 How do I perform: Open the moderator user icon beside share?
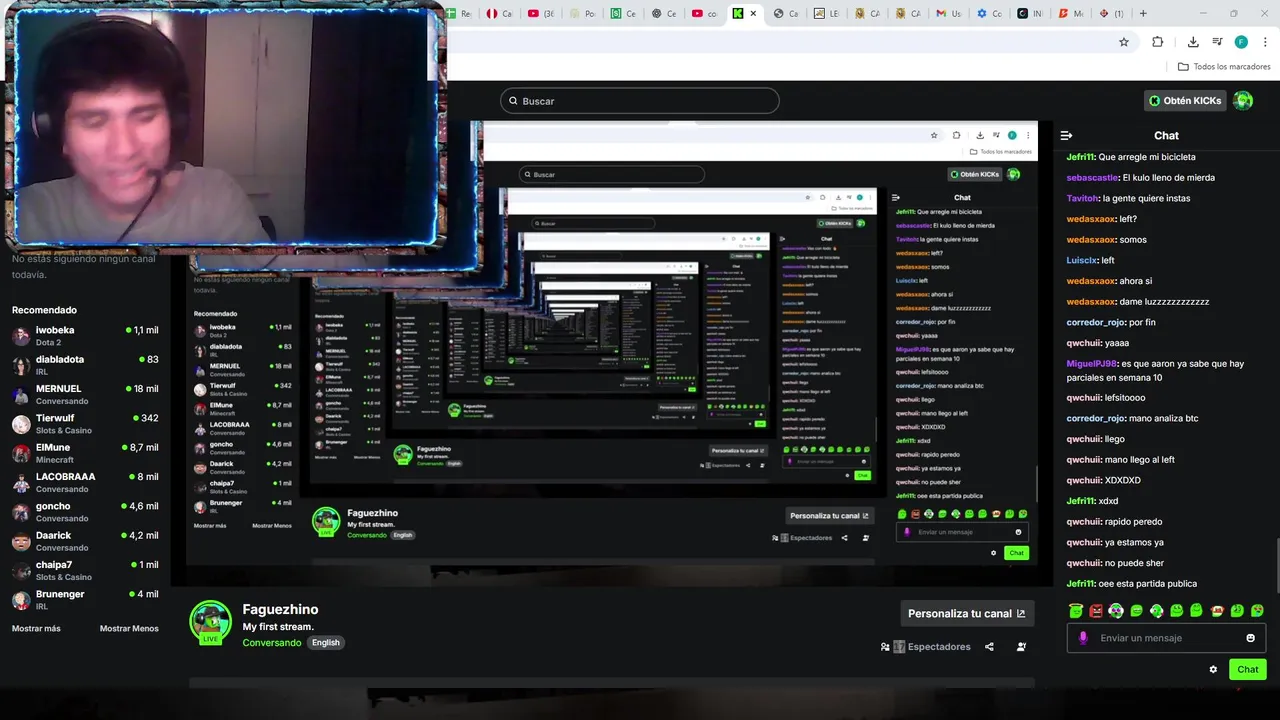[x=1021, y=647]
